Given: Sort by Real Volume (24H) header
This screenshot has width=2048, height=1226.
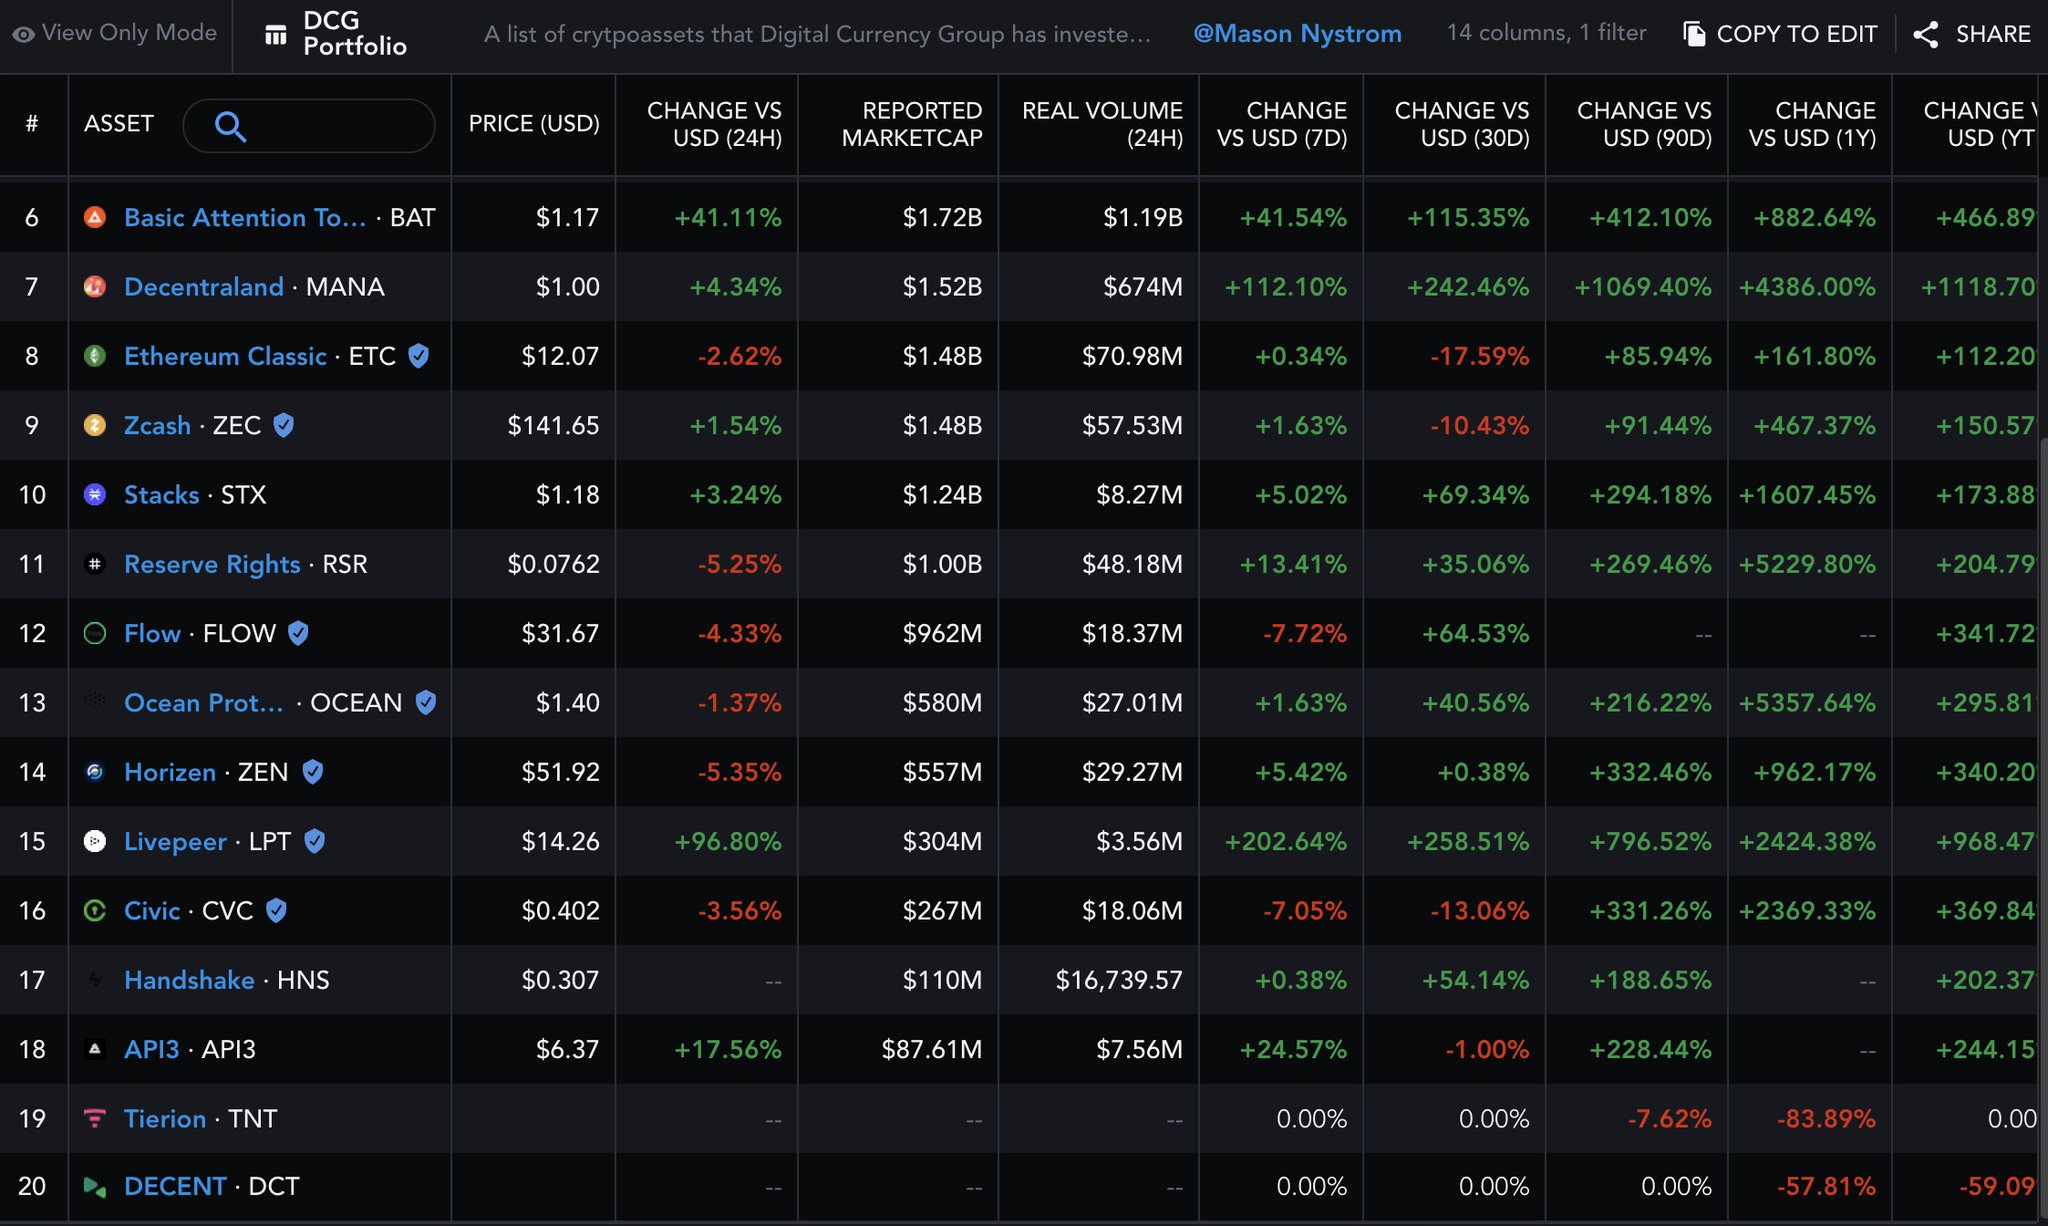Looking at the screenshot, I should coord(1102,124).
